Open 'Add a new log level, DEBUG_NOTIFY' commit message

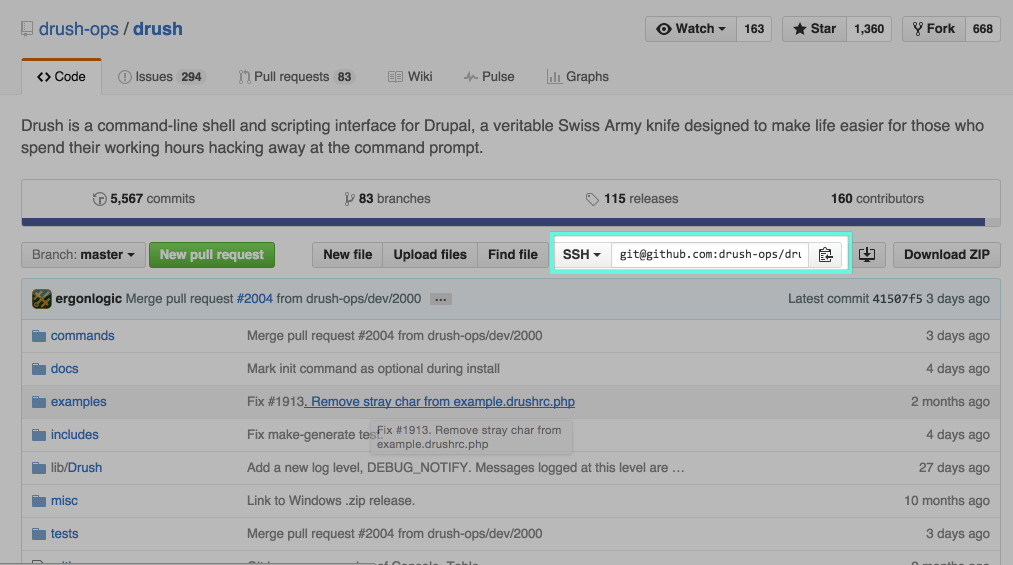point(465,467)
